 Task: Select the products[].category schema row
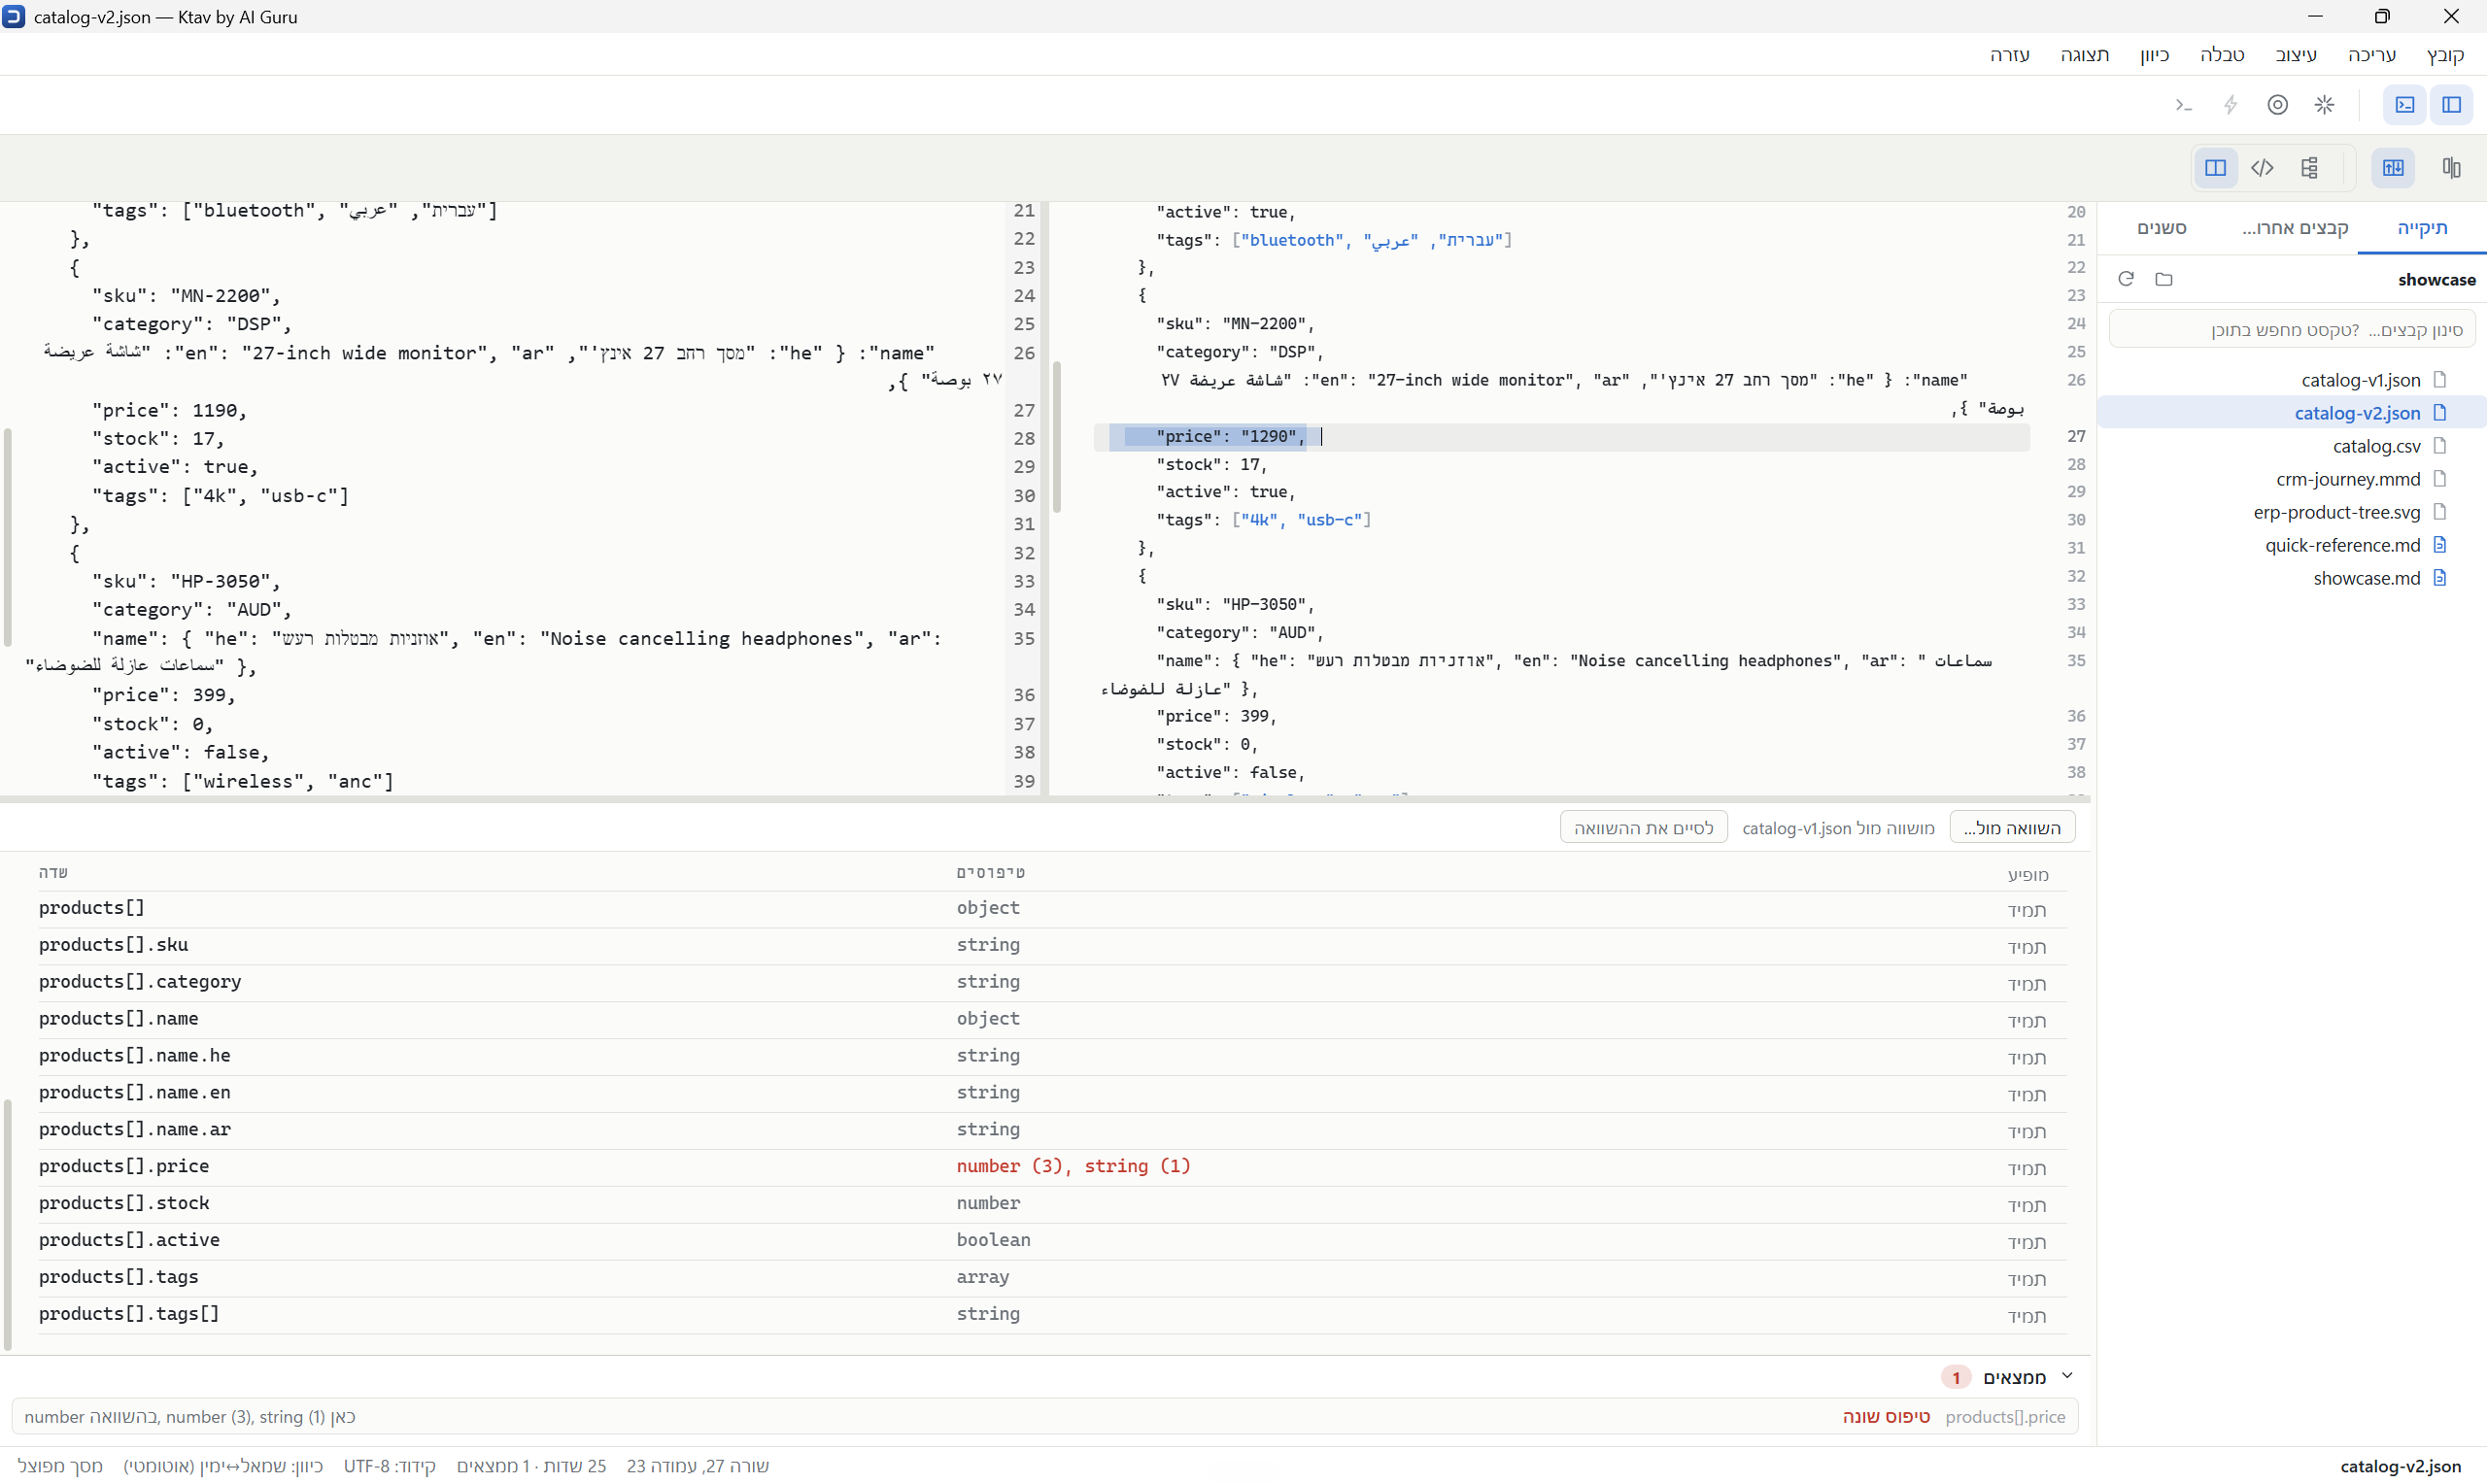[1052, 983]
